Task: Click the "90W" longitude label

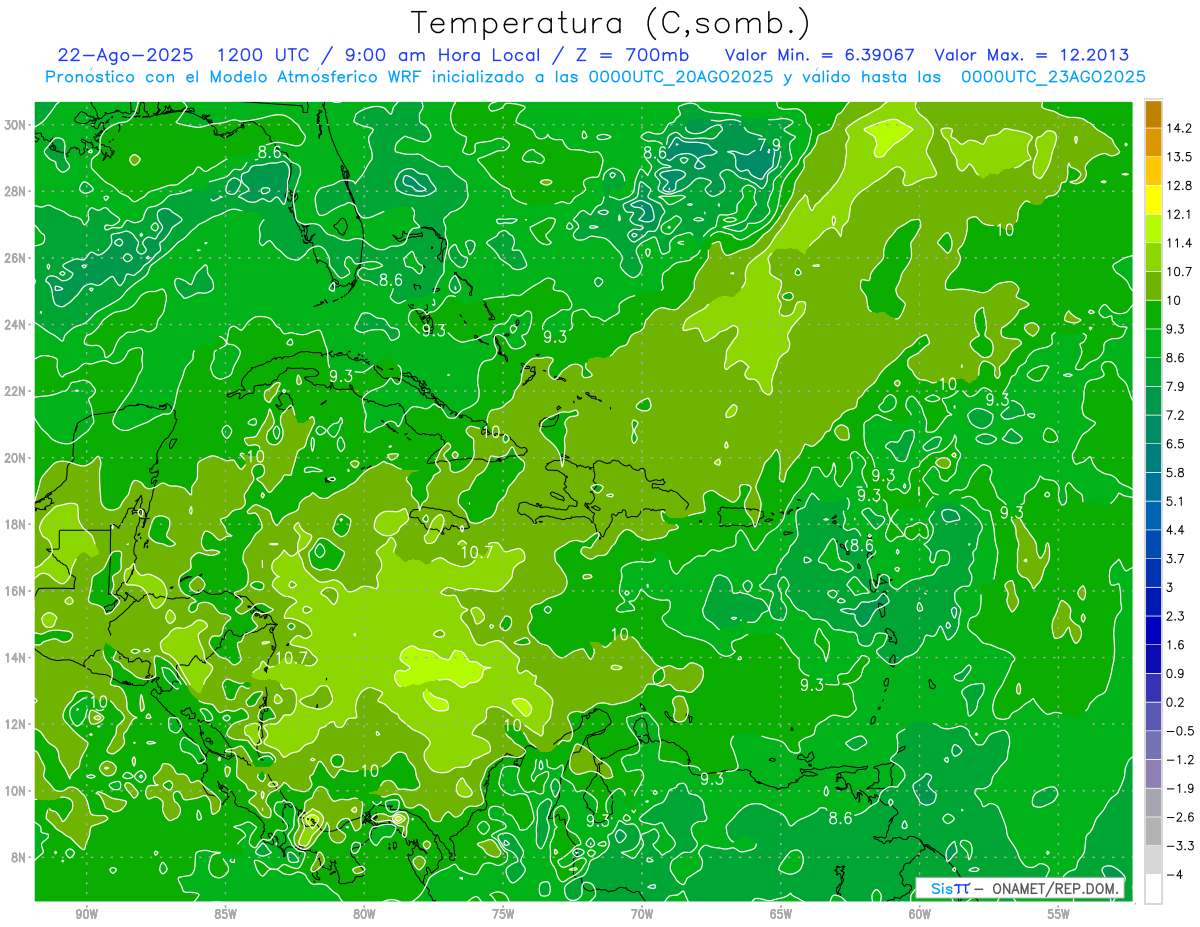Action: point(86,914)
